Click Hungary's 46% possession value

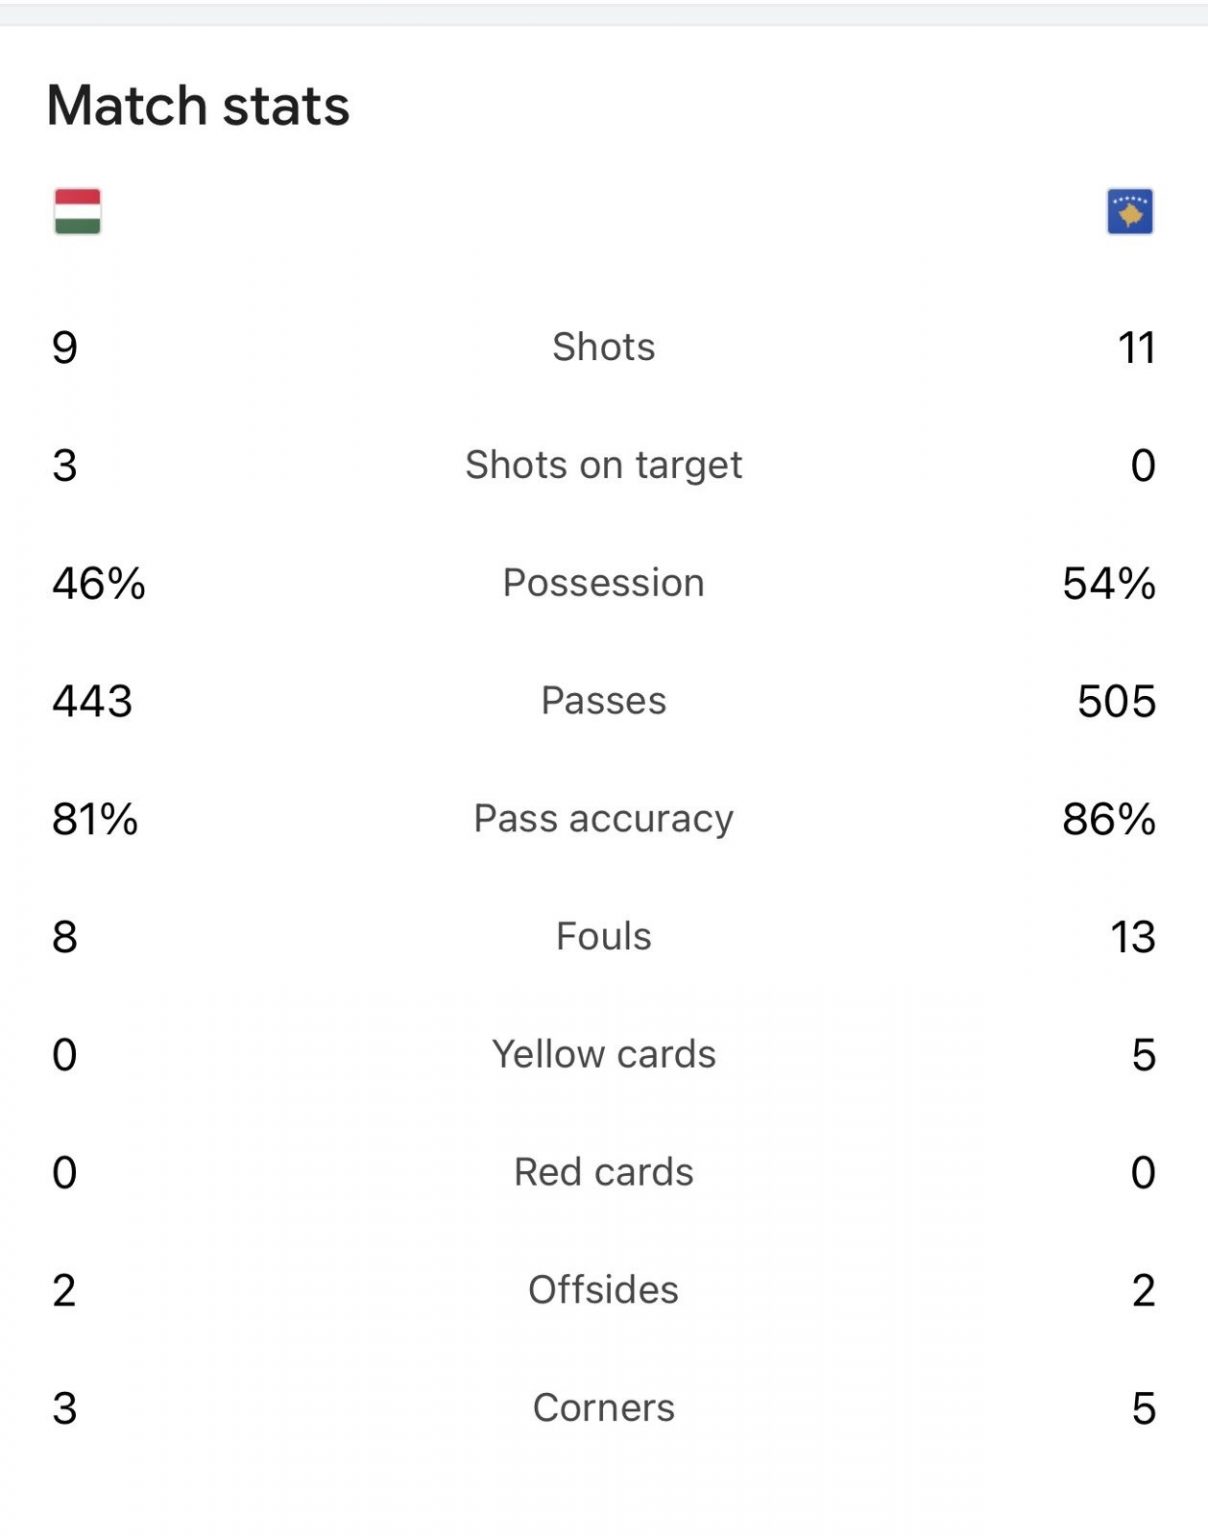click(x=99, y=583)
